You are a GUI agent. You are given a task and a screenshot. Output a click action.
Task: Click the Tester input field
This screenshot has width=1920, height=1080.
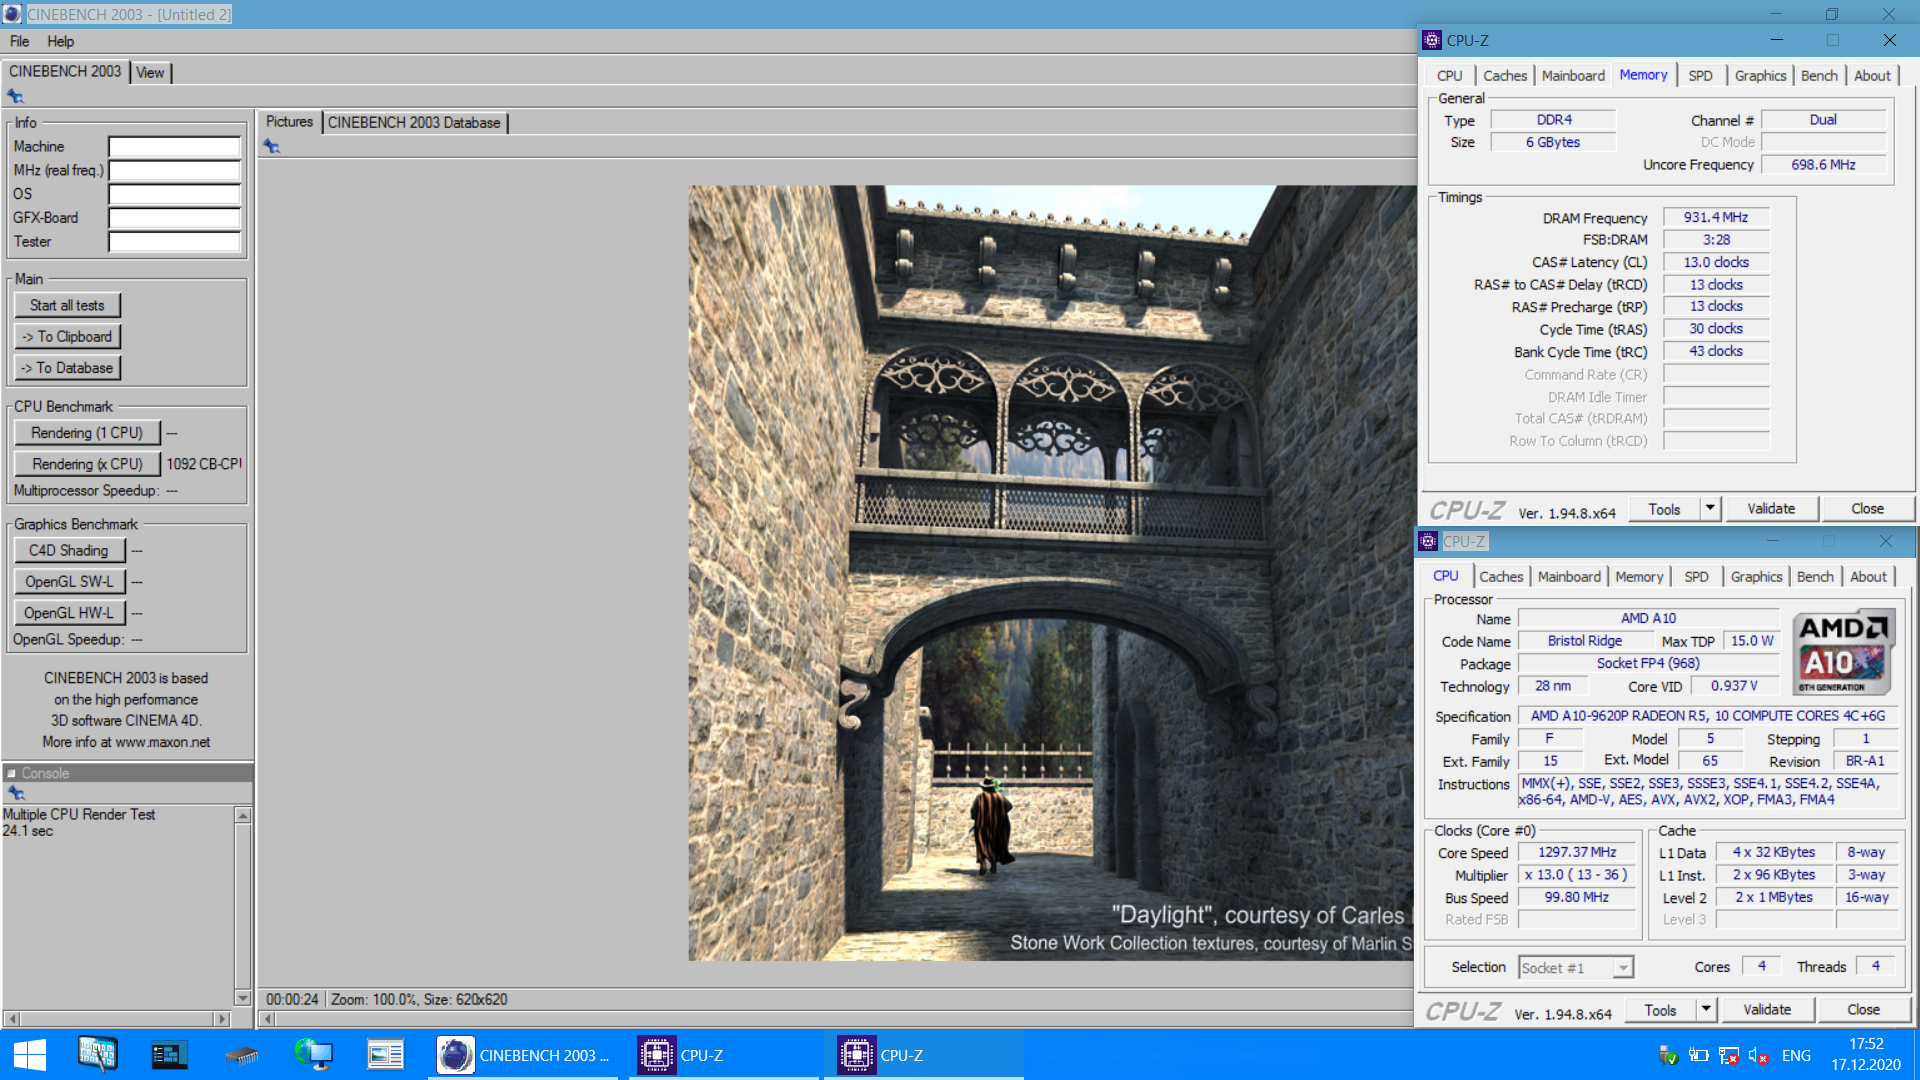coord(175,242)
